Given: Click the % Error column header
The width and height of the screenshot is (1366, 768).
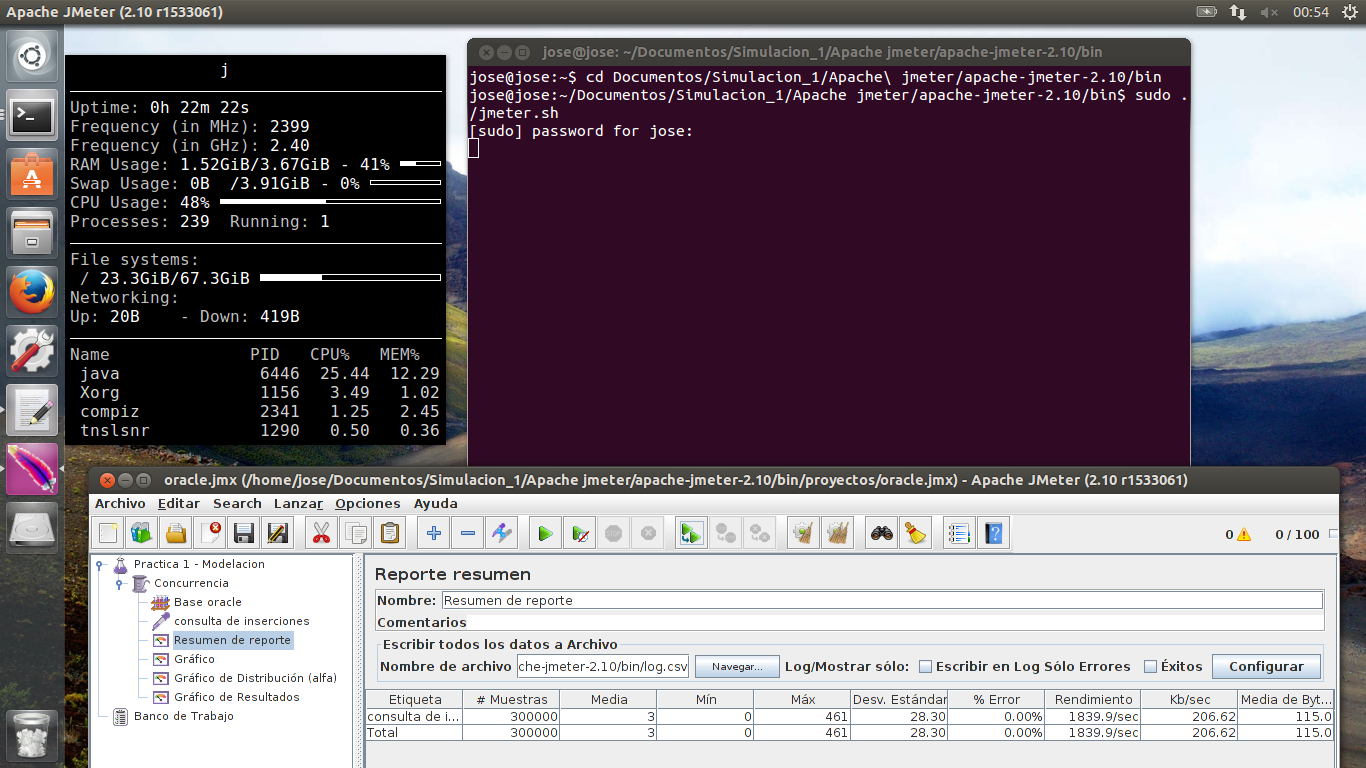Looking at the screenshot, I should coord(997,699).
